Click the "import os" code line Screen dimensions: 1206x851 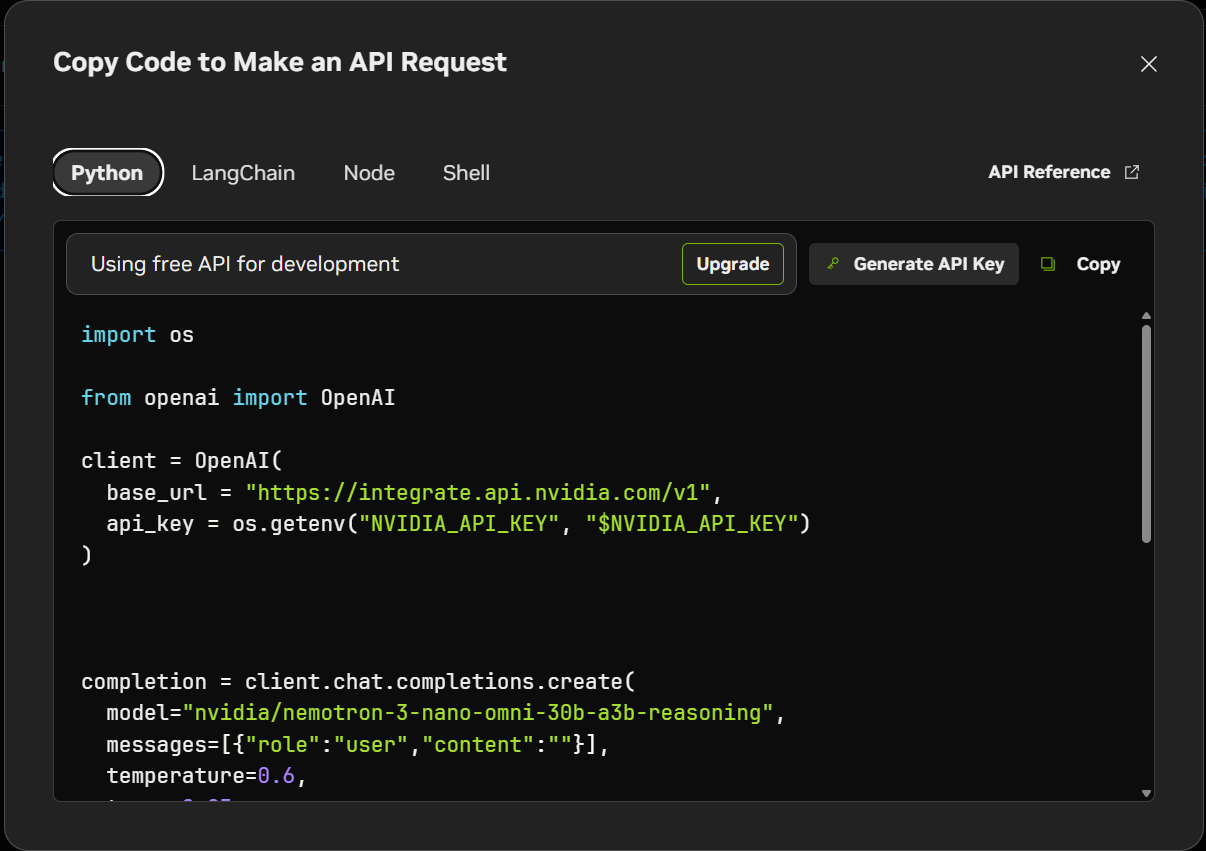138,335
